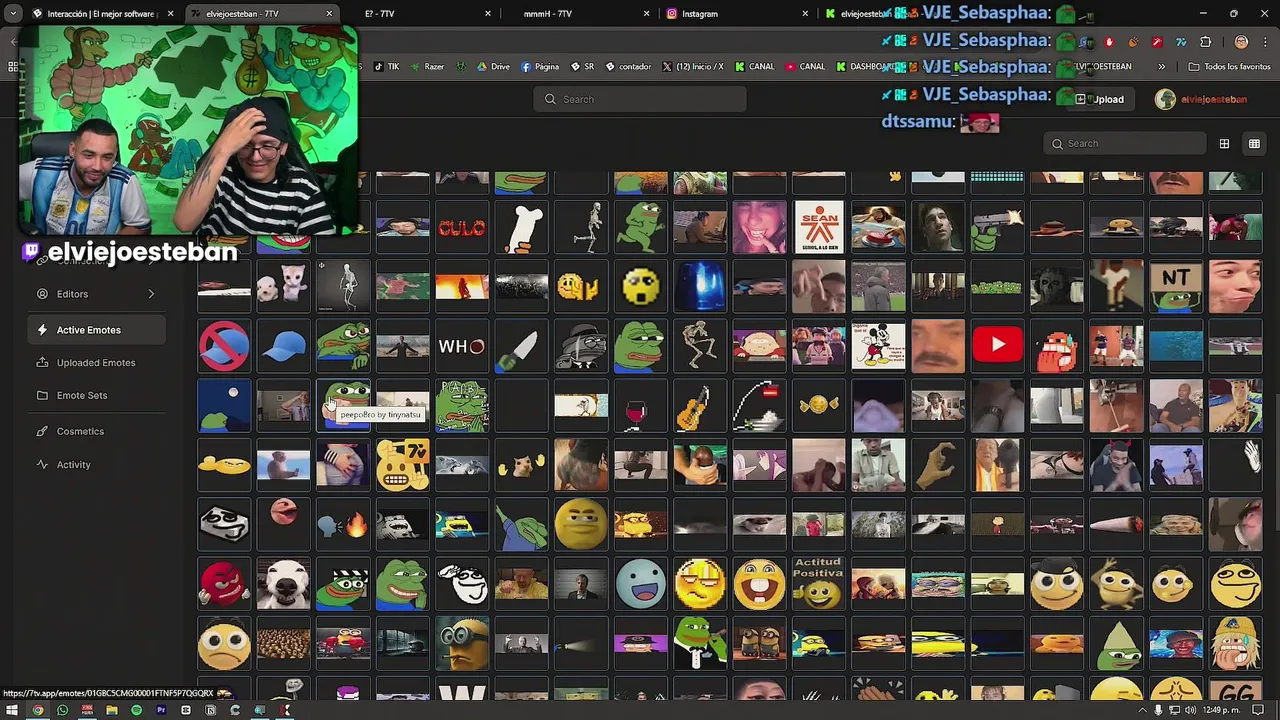The image size is (1280, 720).
Task: Open the yellow 7TV logo face emote
Action: tap(403, 464)
